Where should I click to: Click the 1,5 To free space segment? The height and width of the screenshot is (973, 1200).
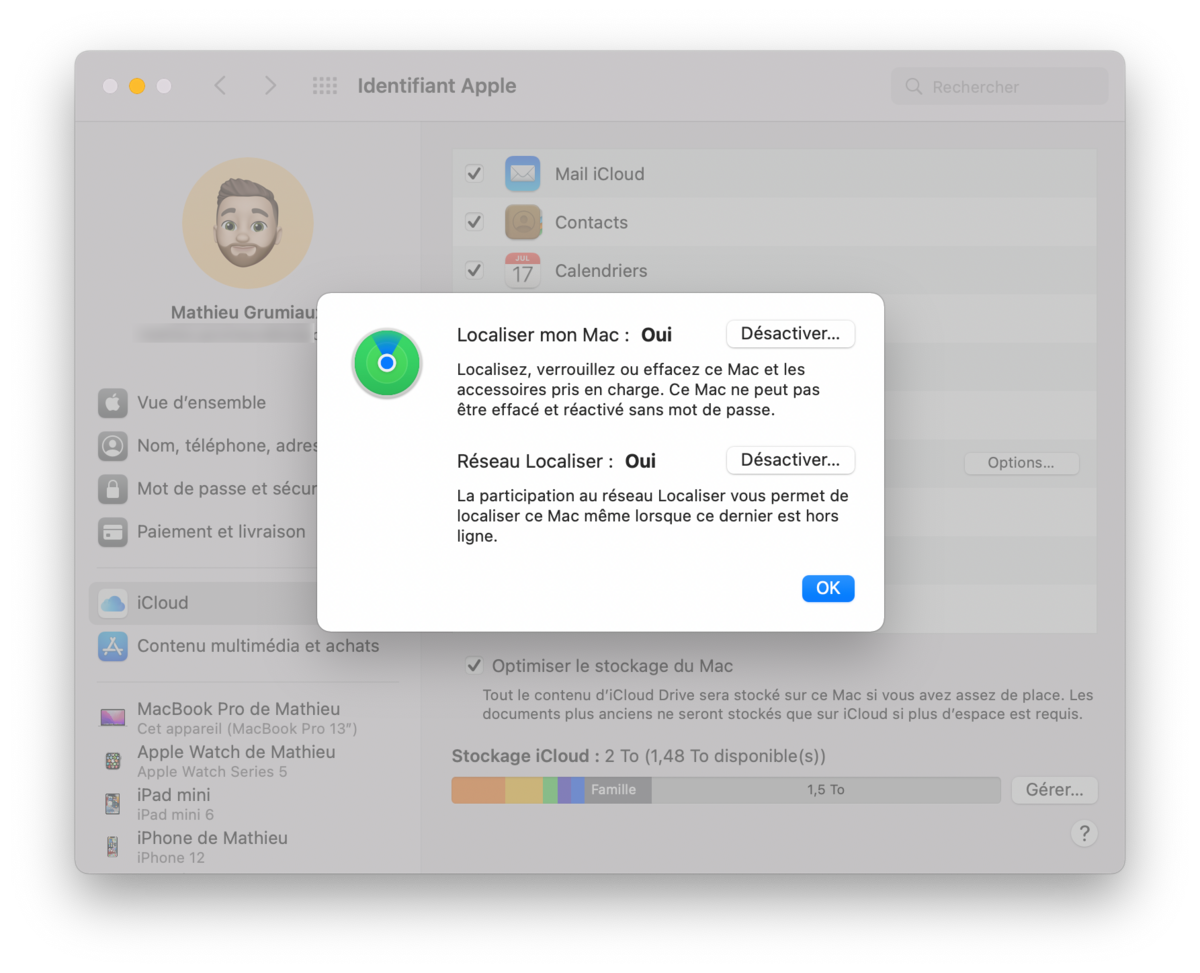[826, 790]
